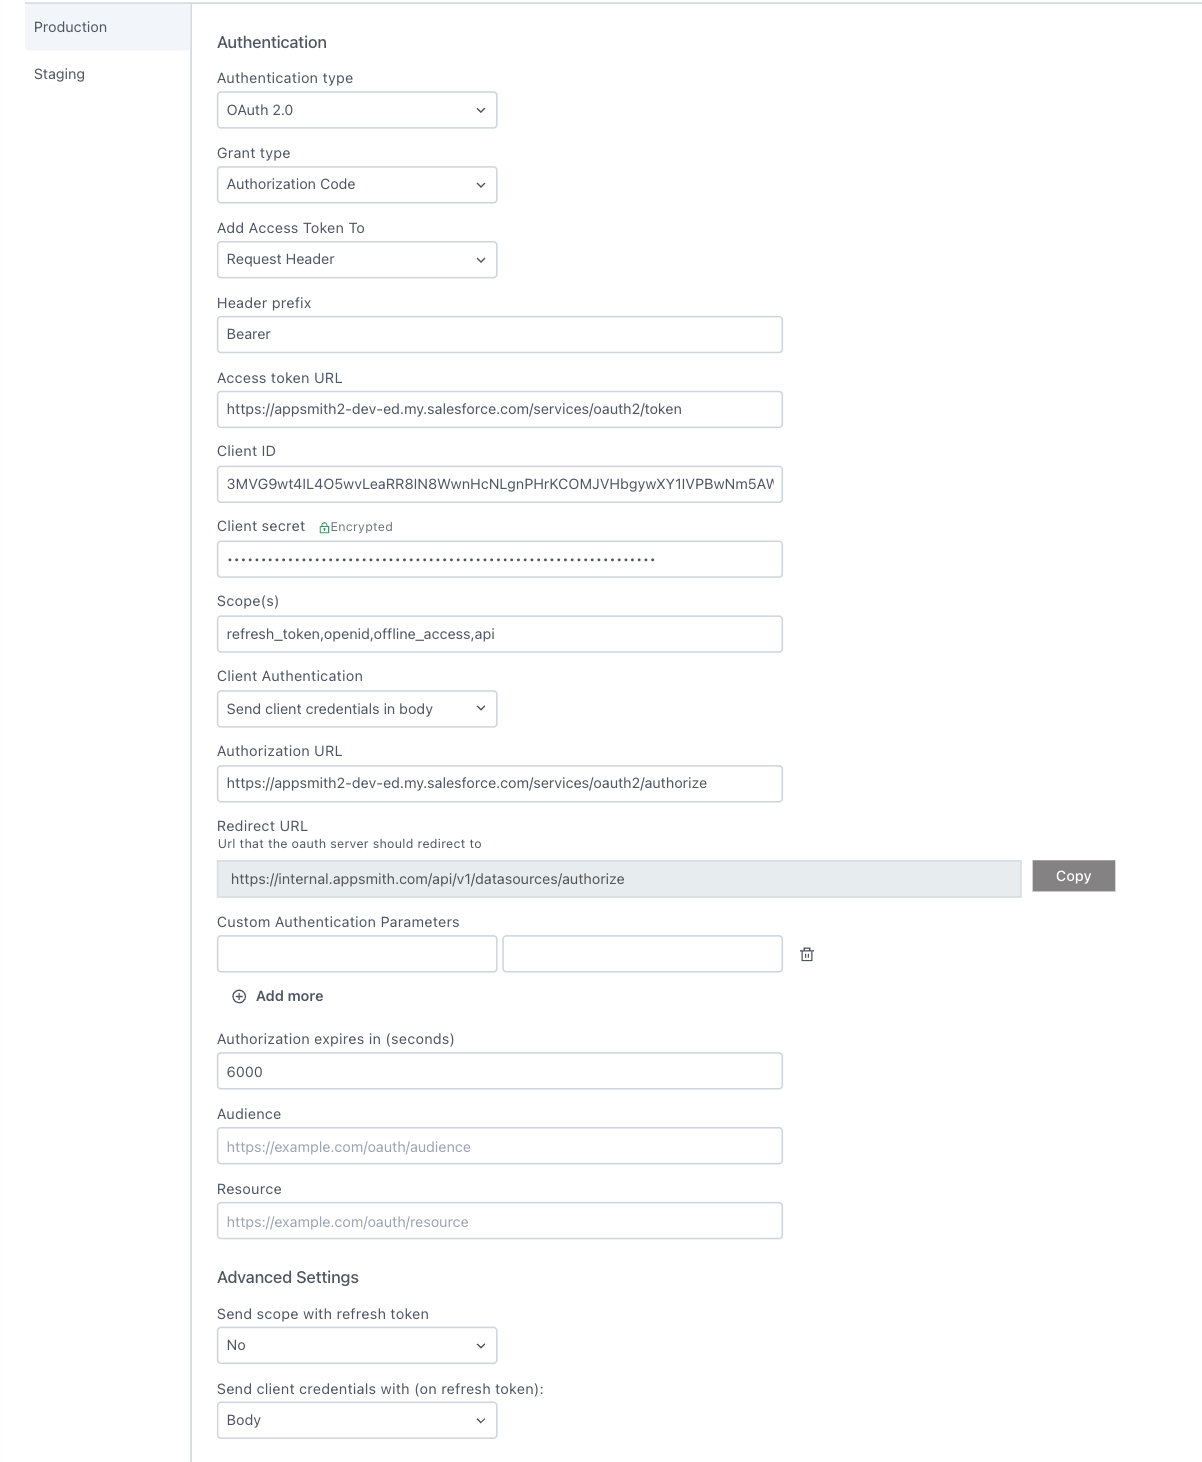Click the Encrypted lock icon by Client secret
Screen dimensions: 1202x1462
[324, 526]
